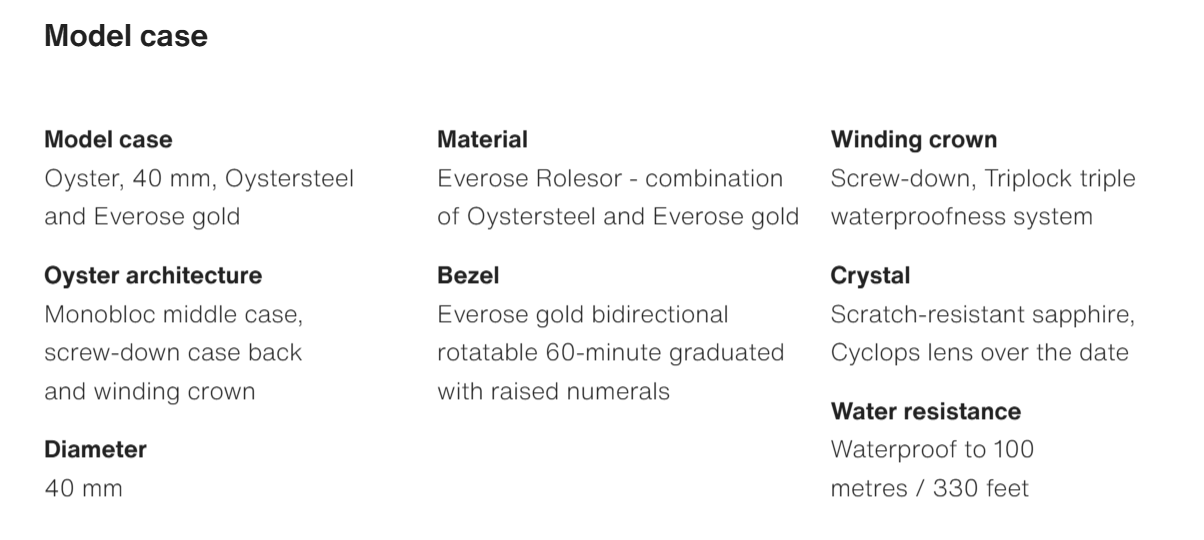Viewport: 1204px width, 540px height.
Task: Click the '40 mm' diameter value
Action: tap(83, 489)
